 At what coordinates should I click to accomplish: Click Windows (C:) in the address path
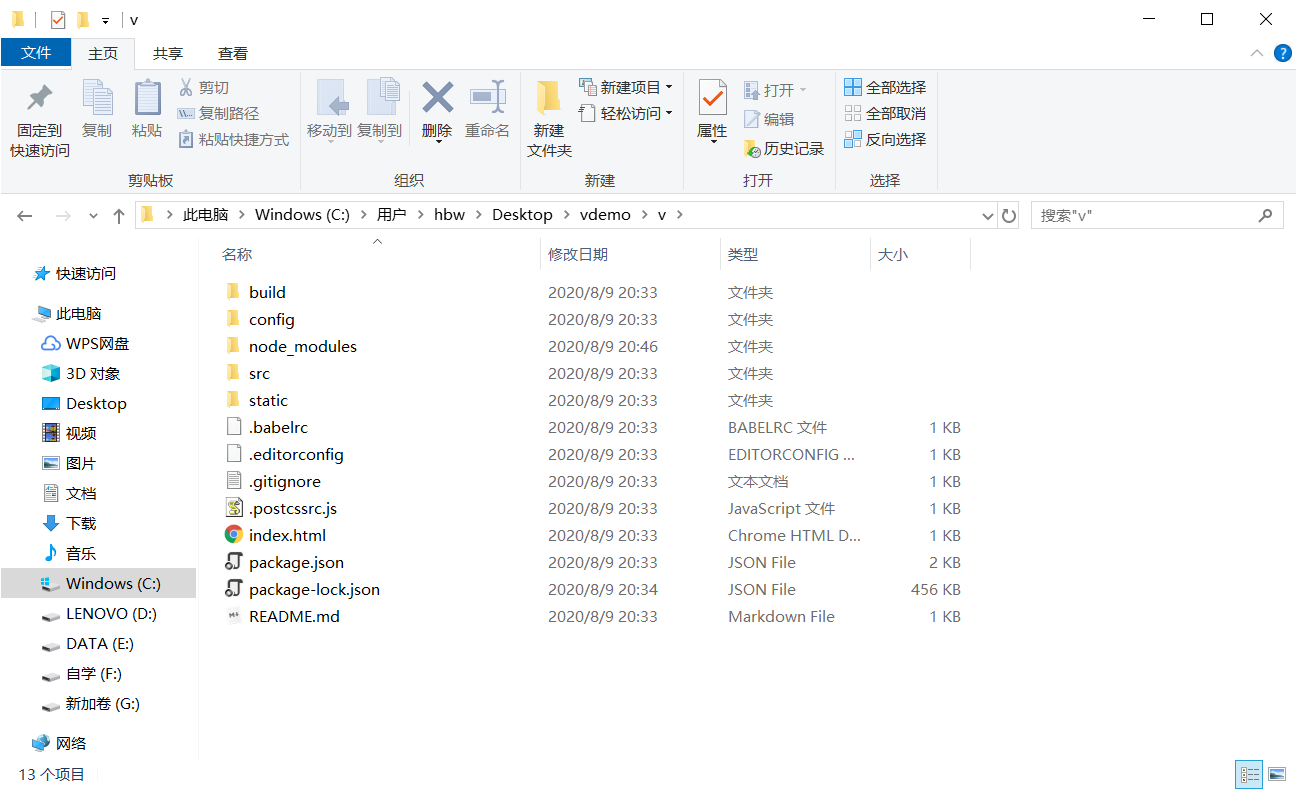click(302, 215)
